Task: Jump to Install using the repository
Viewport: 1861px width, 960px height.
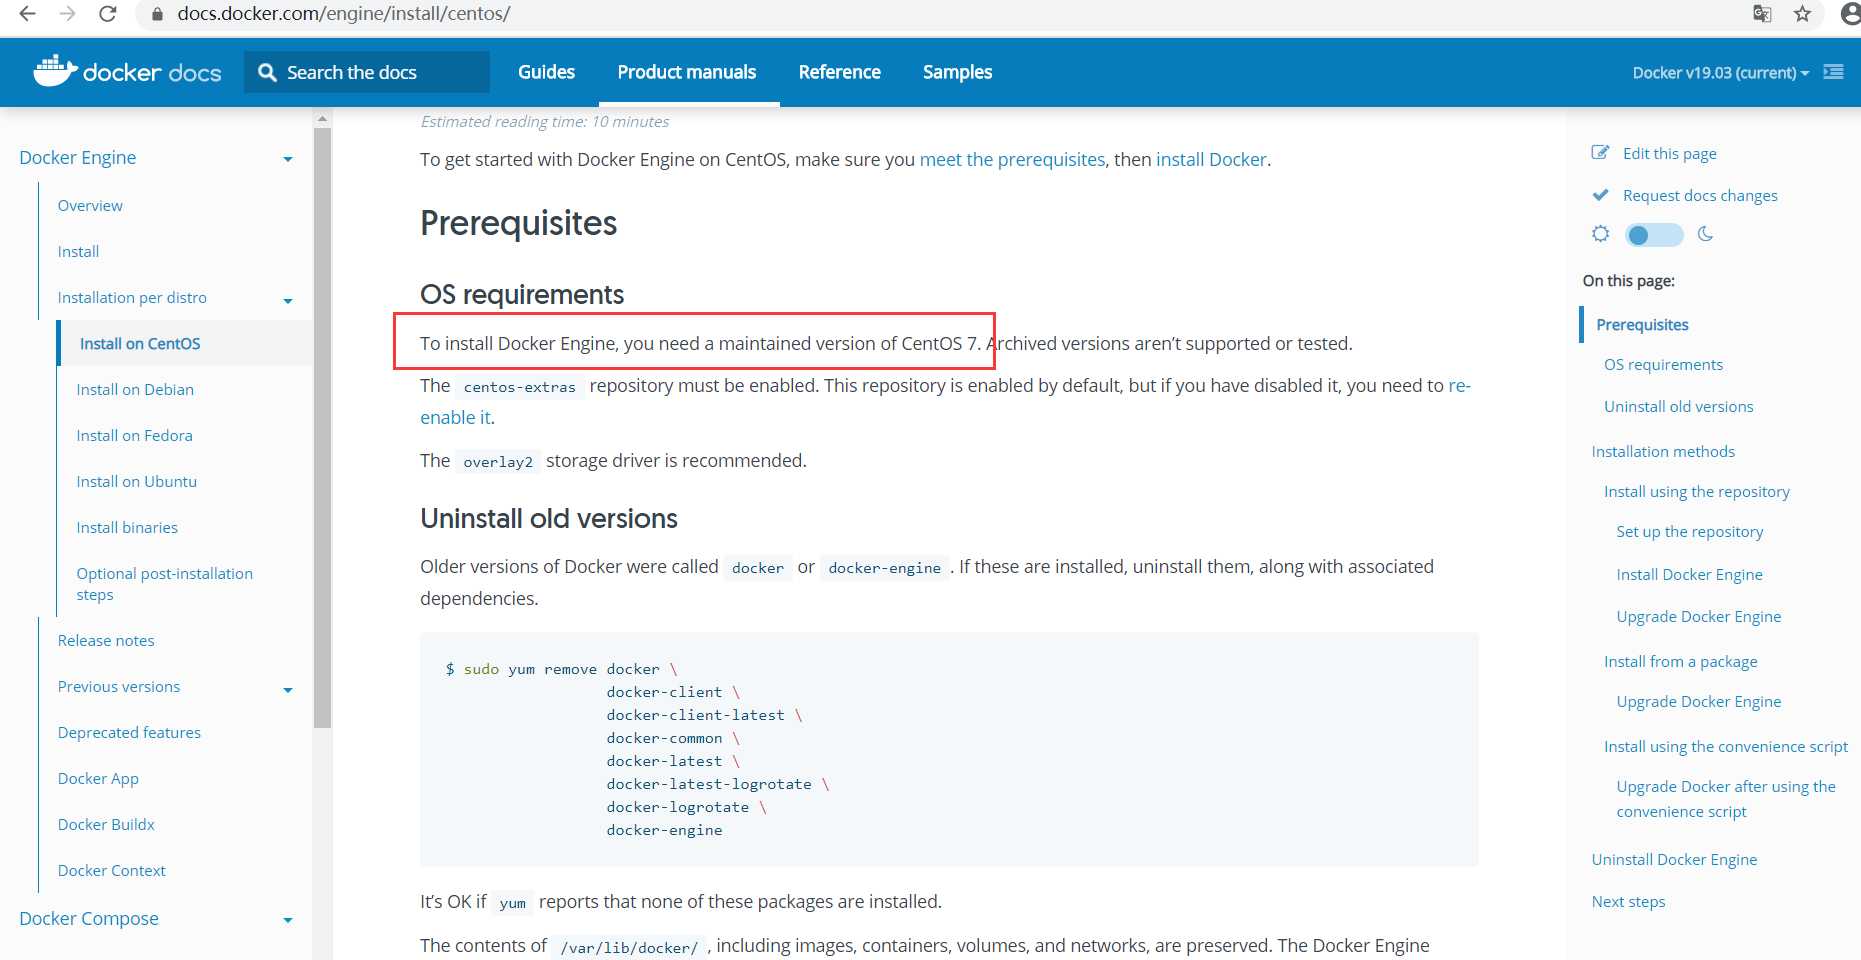Action: click(1696, 491)
